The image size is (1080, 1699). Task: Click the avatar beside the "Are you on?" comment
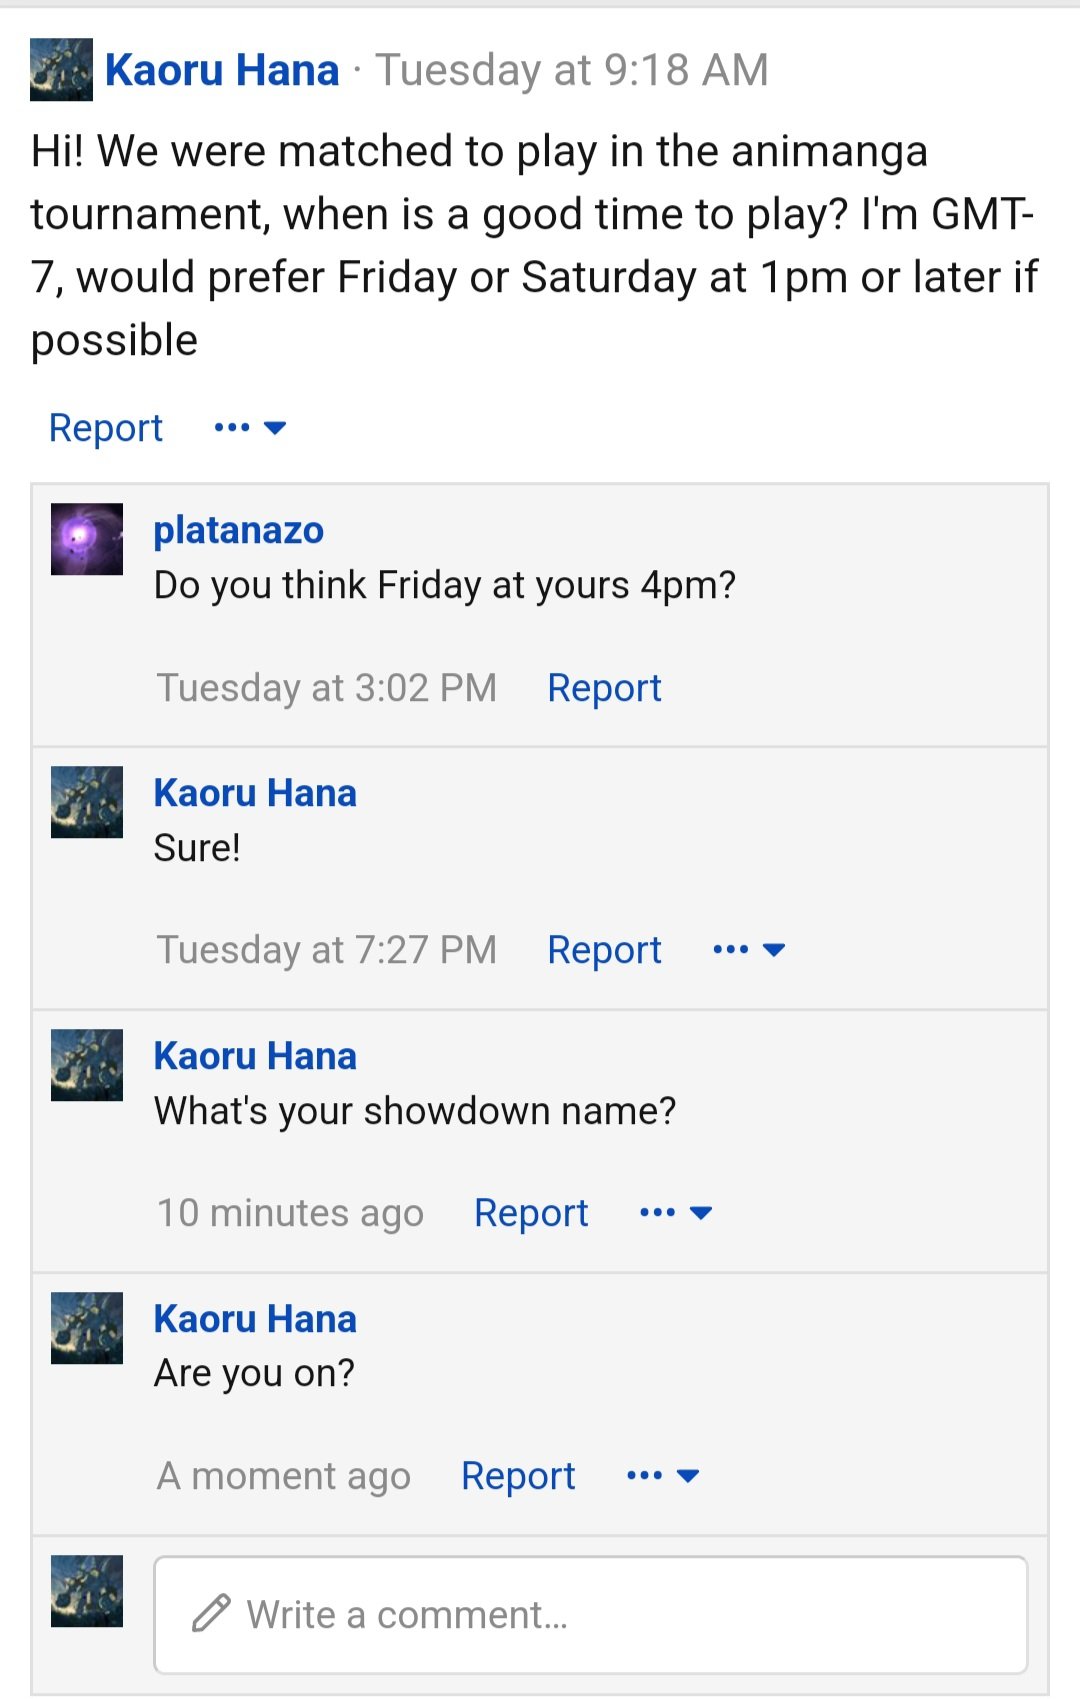click(87, 1328)
